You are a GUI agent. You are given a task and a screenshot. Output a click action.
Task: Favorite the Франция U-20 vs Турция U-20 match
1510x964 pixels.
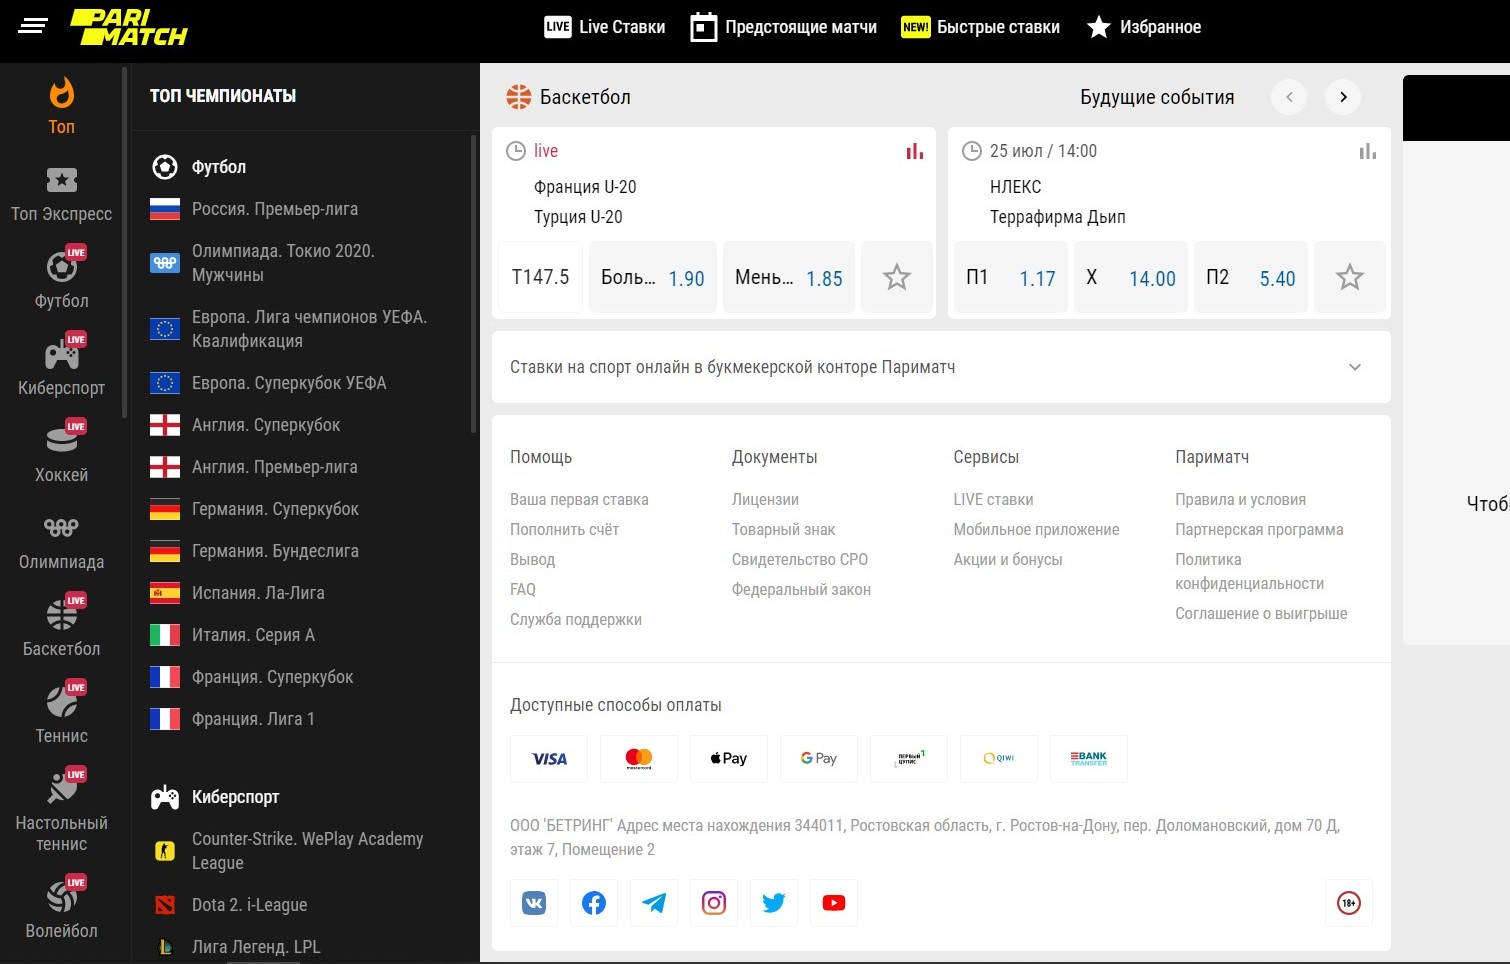tap(897, 277)
